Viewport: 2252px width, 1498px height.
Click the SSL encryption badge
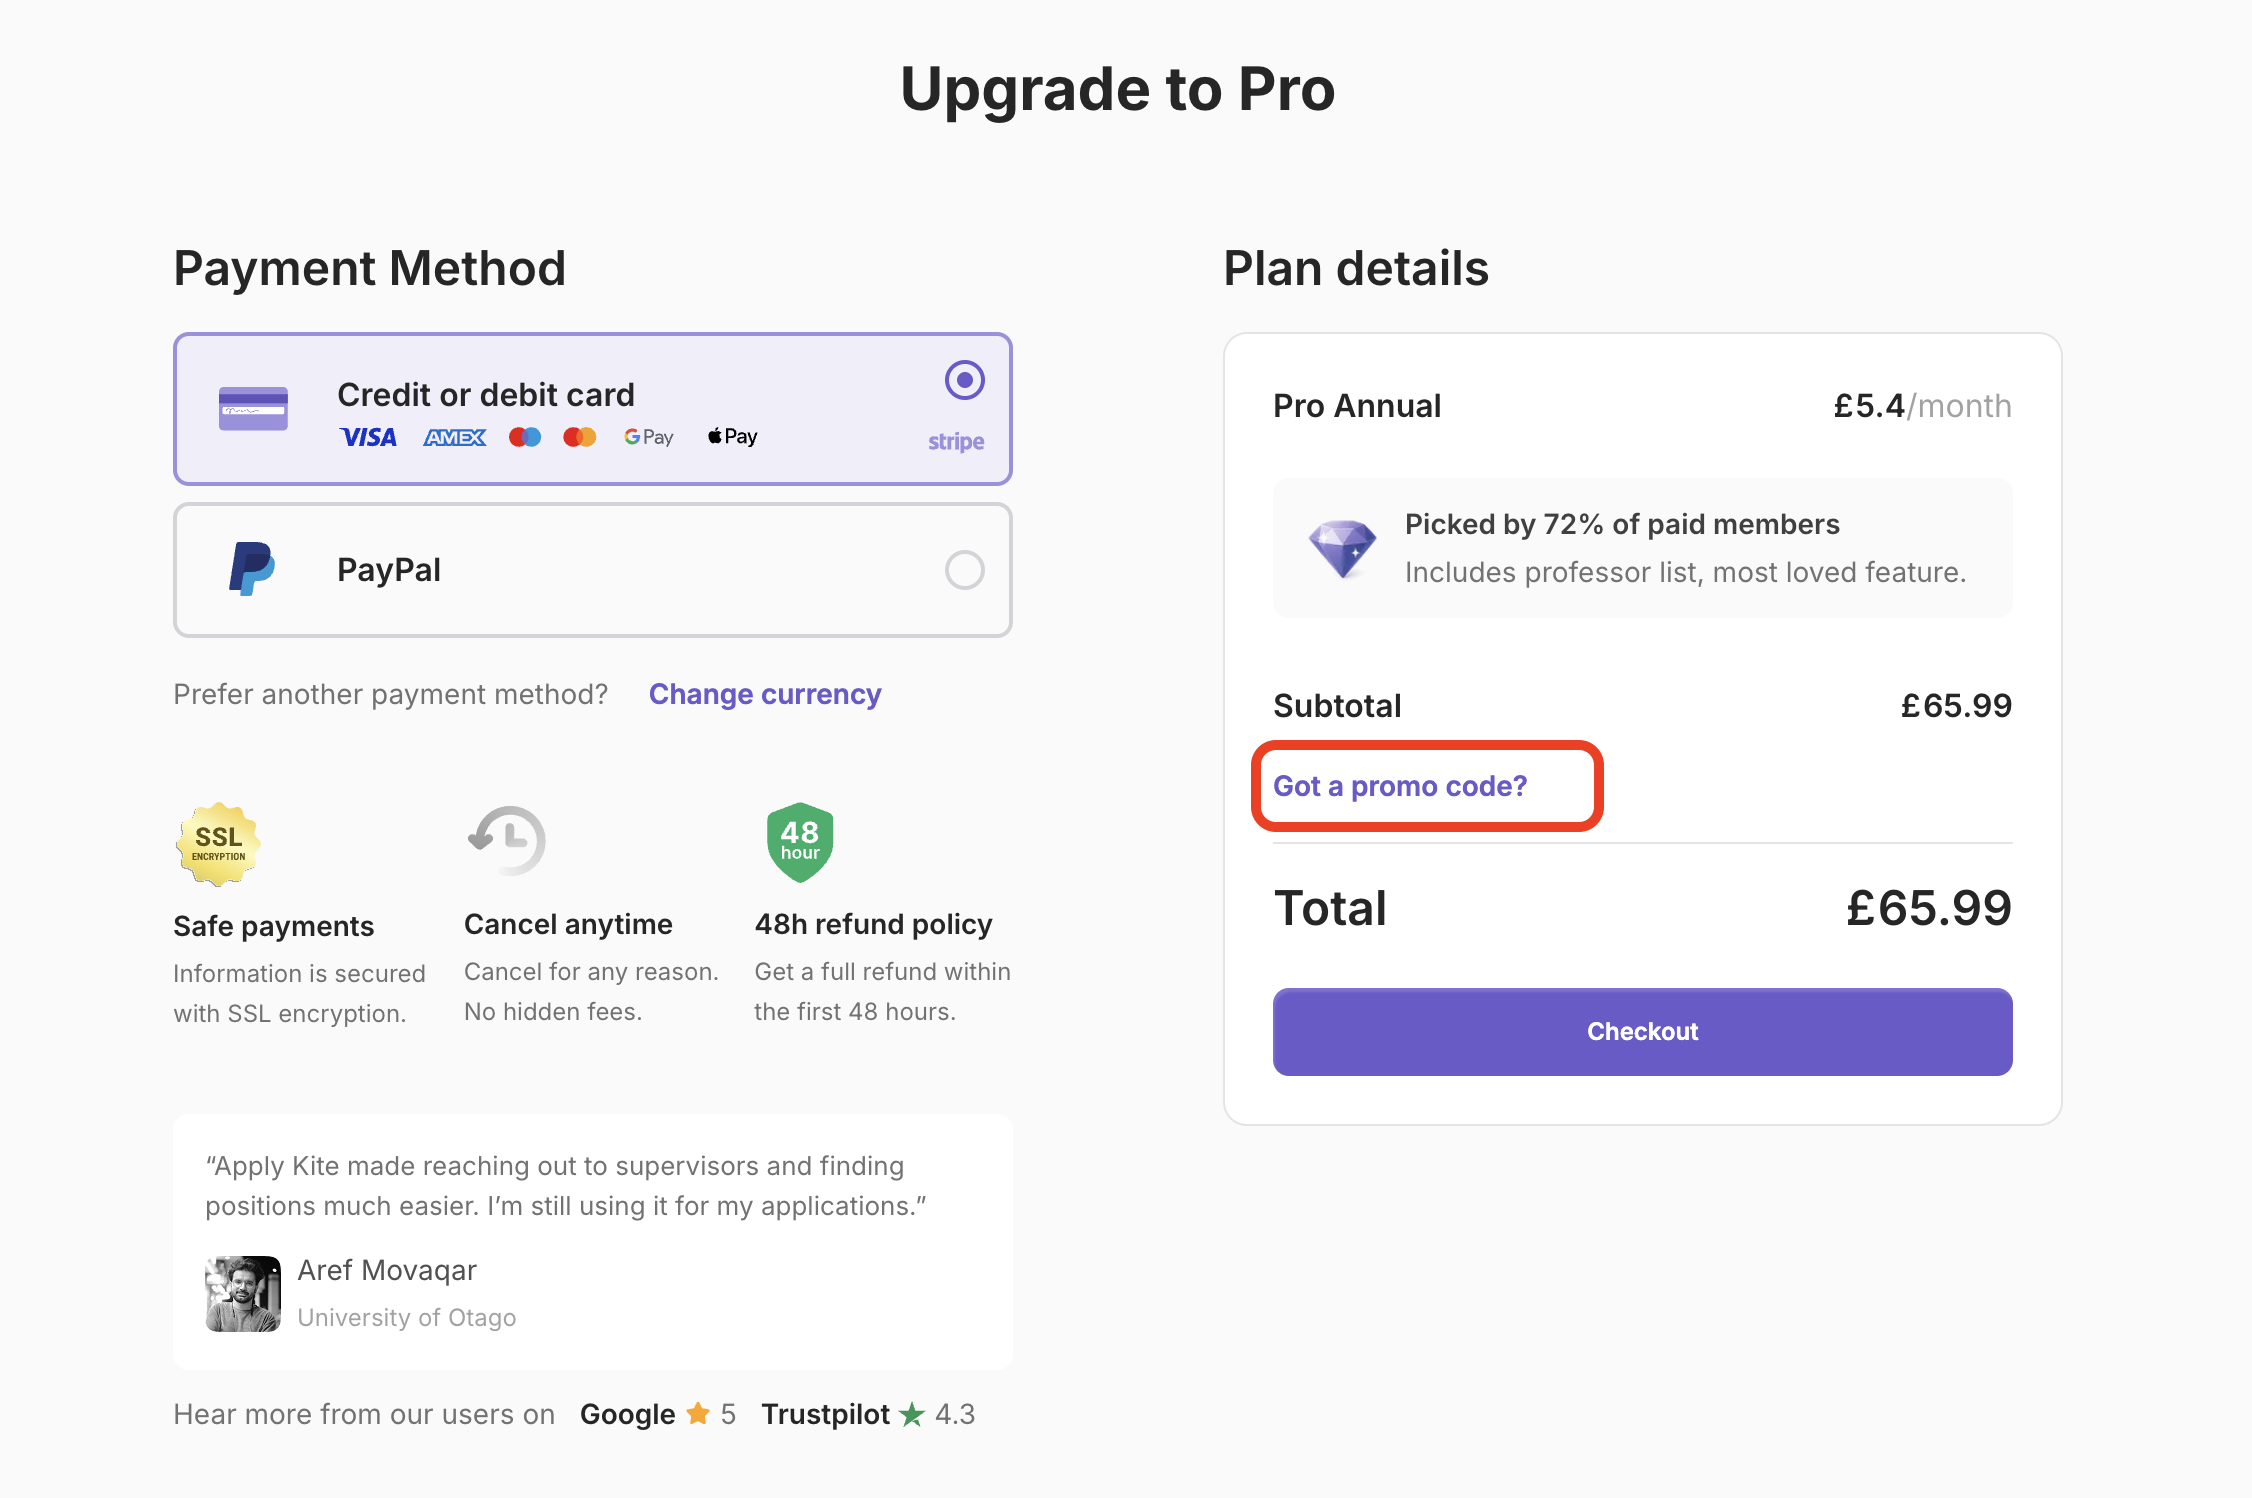click(218, 844)
